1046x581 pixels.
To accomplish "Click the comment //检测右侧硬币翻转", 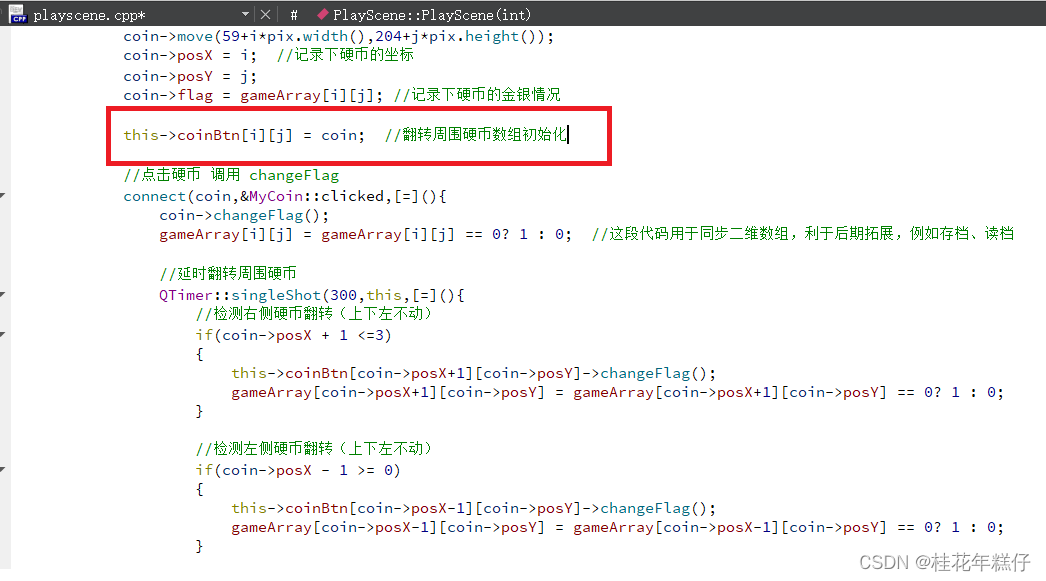I will pos(315,314).
